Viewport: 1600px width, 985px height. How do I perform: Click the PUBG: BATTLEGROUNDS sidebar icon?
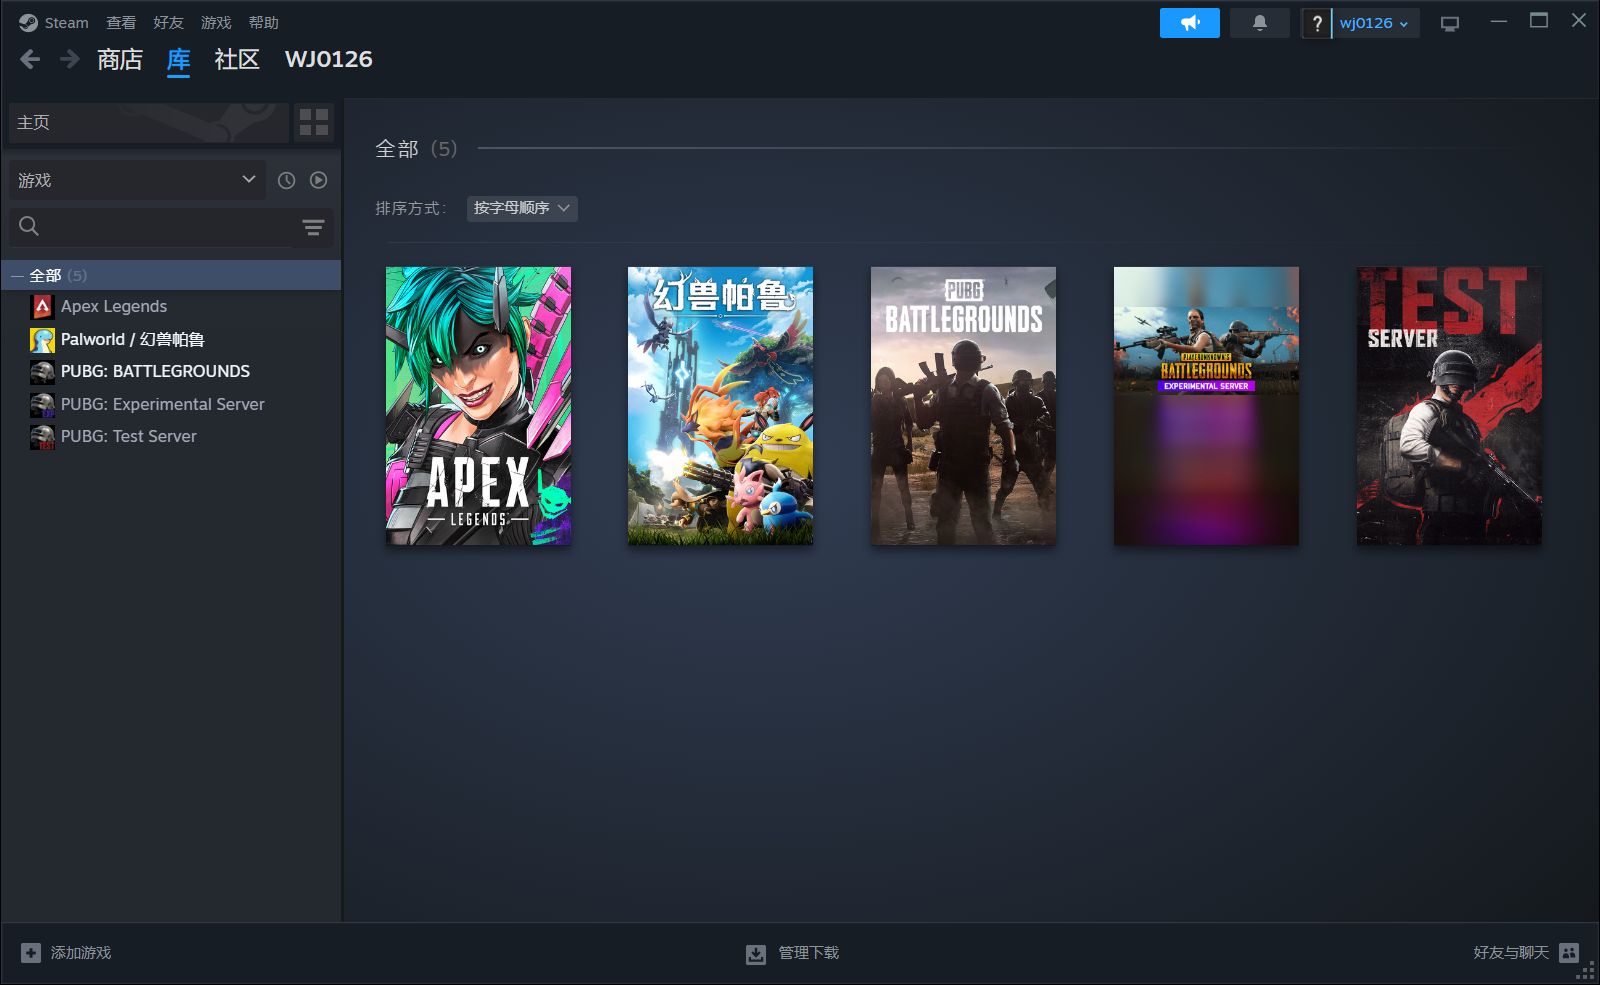(42, 372)
